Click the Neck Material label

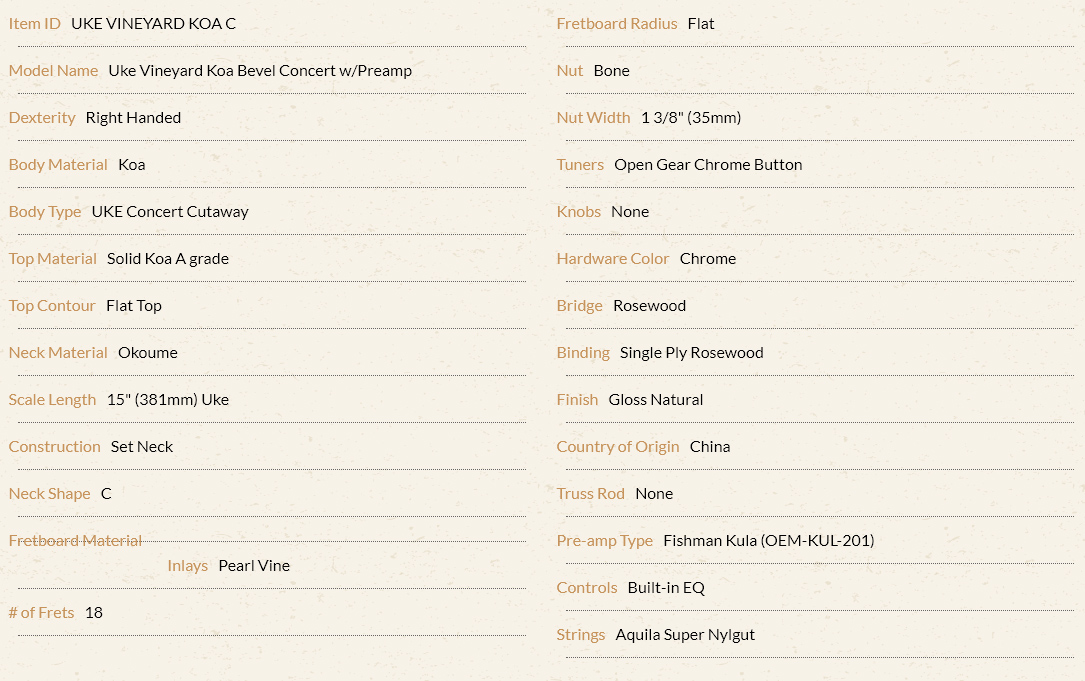[x=58, y=353]
